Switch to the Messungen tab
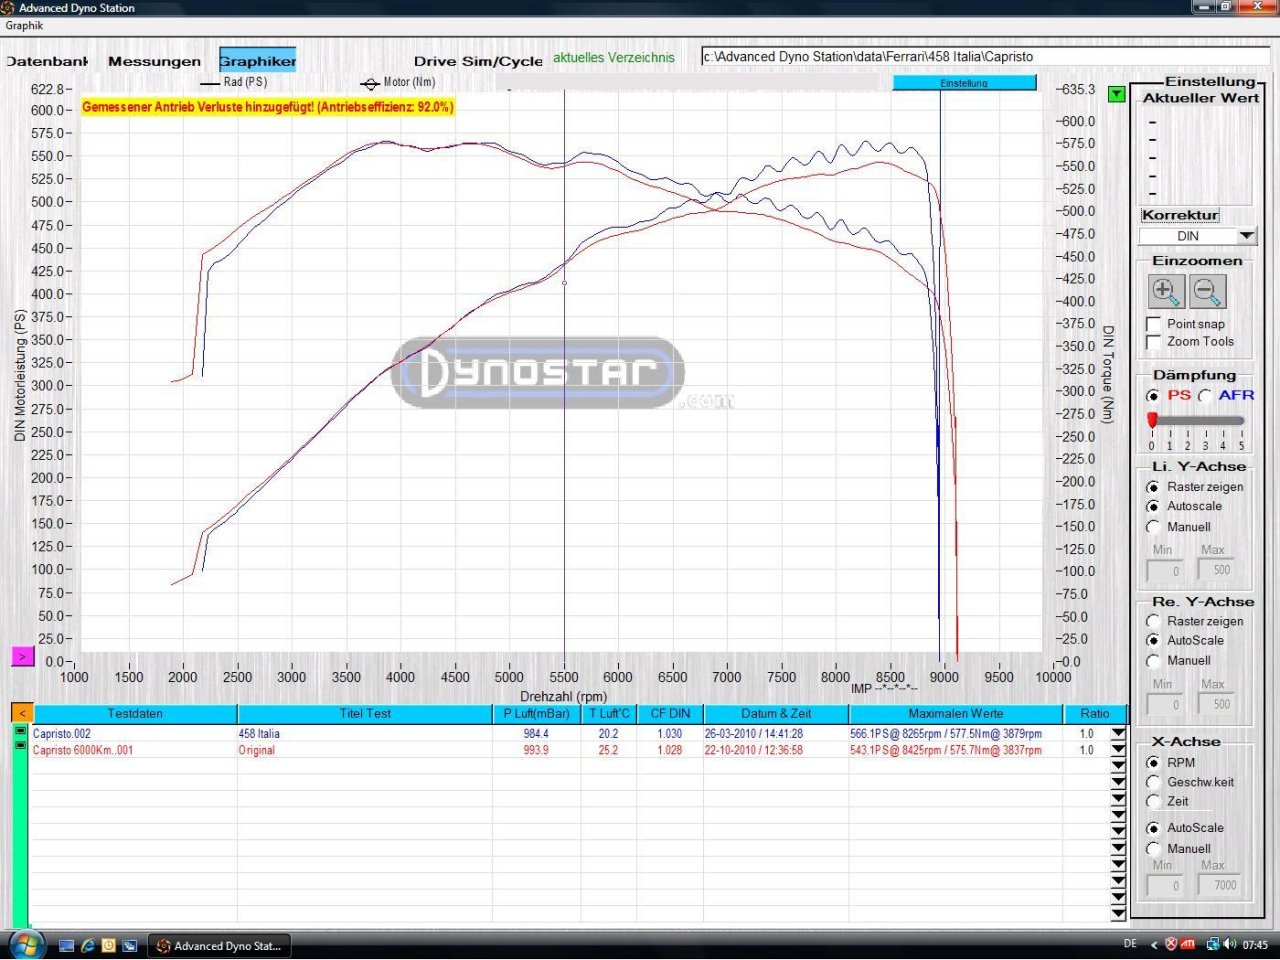This screenshot has height=960, width=1280. pos(154,61)
